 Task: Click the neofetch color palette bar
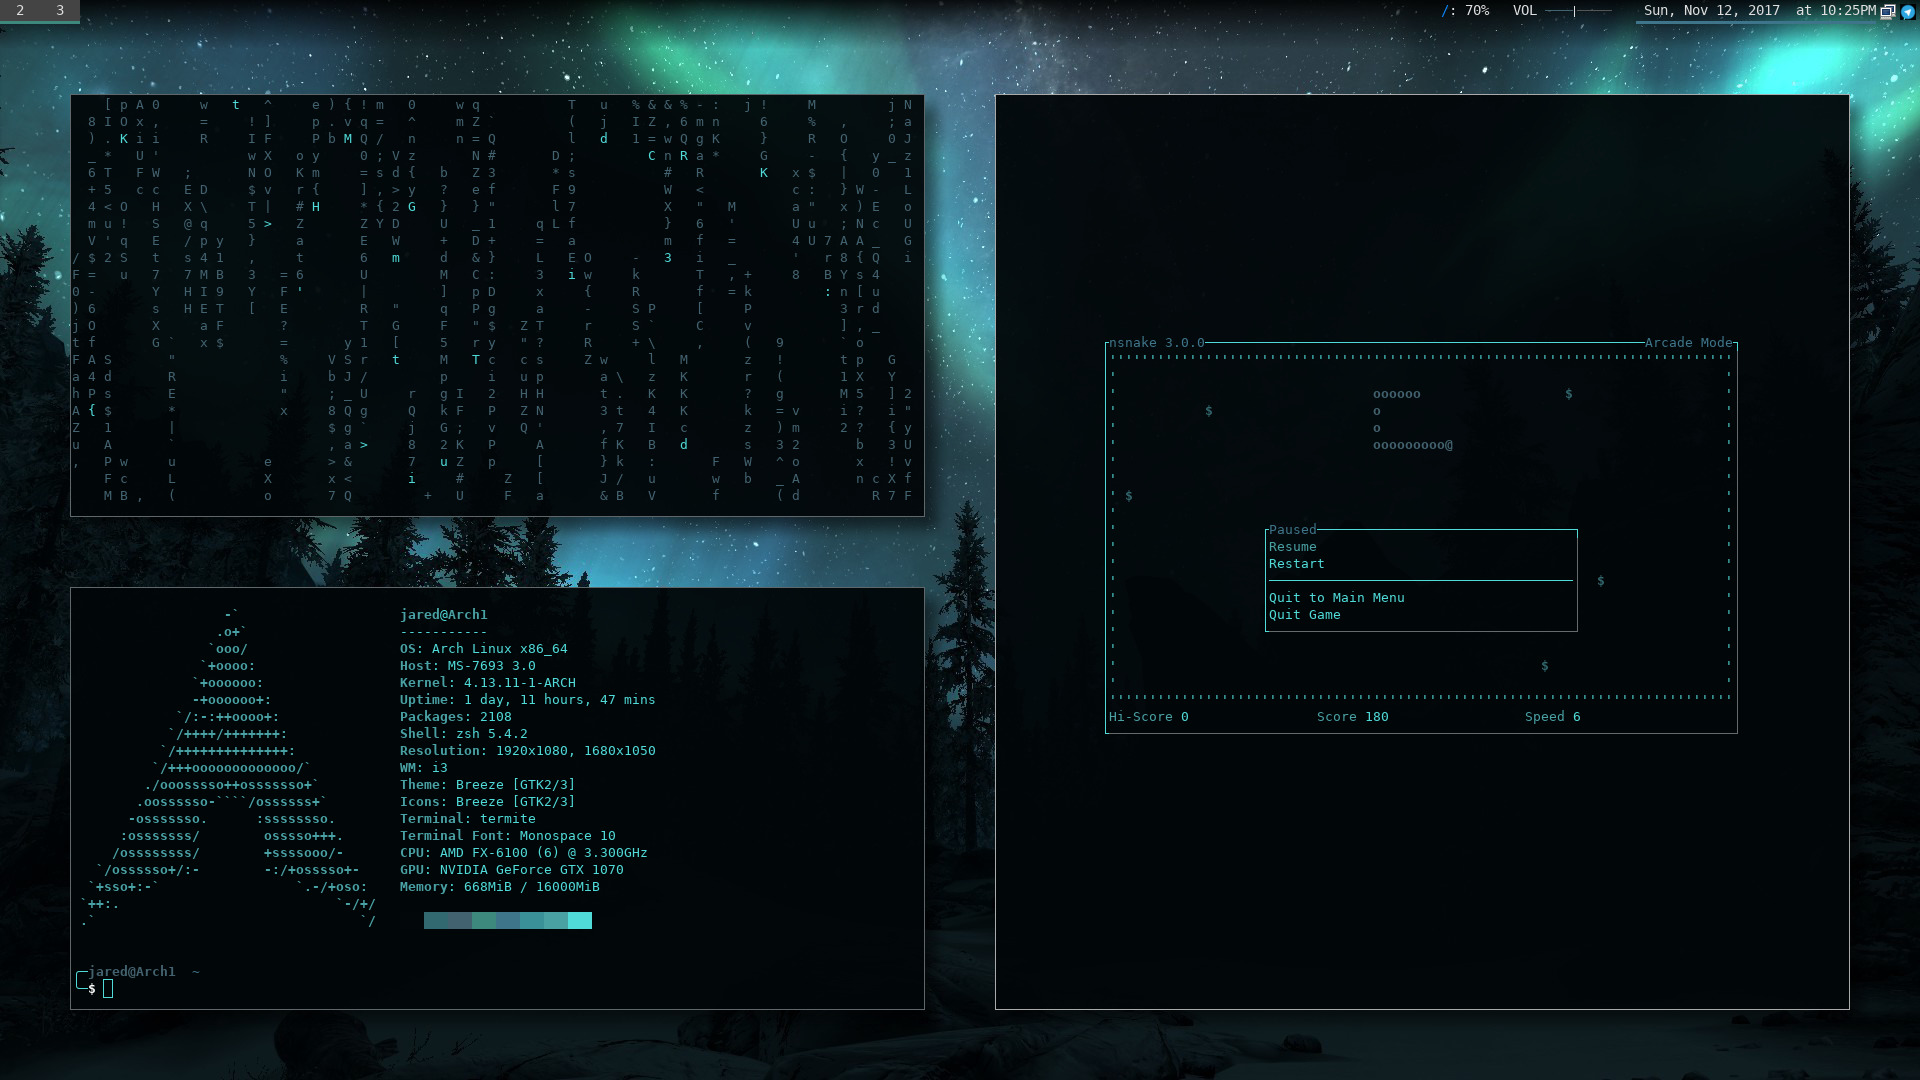tap(507, 920)
